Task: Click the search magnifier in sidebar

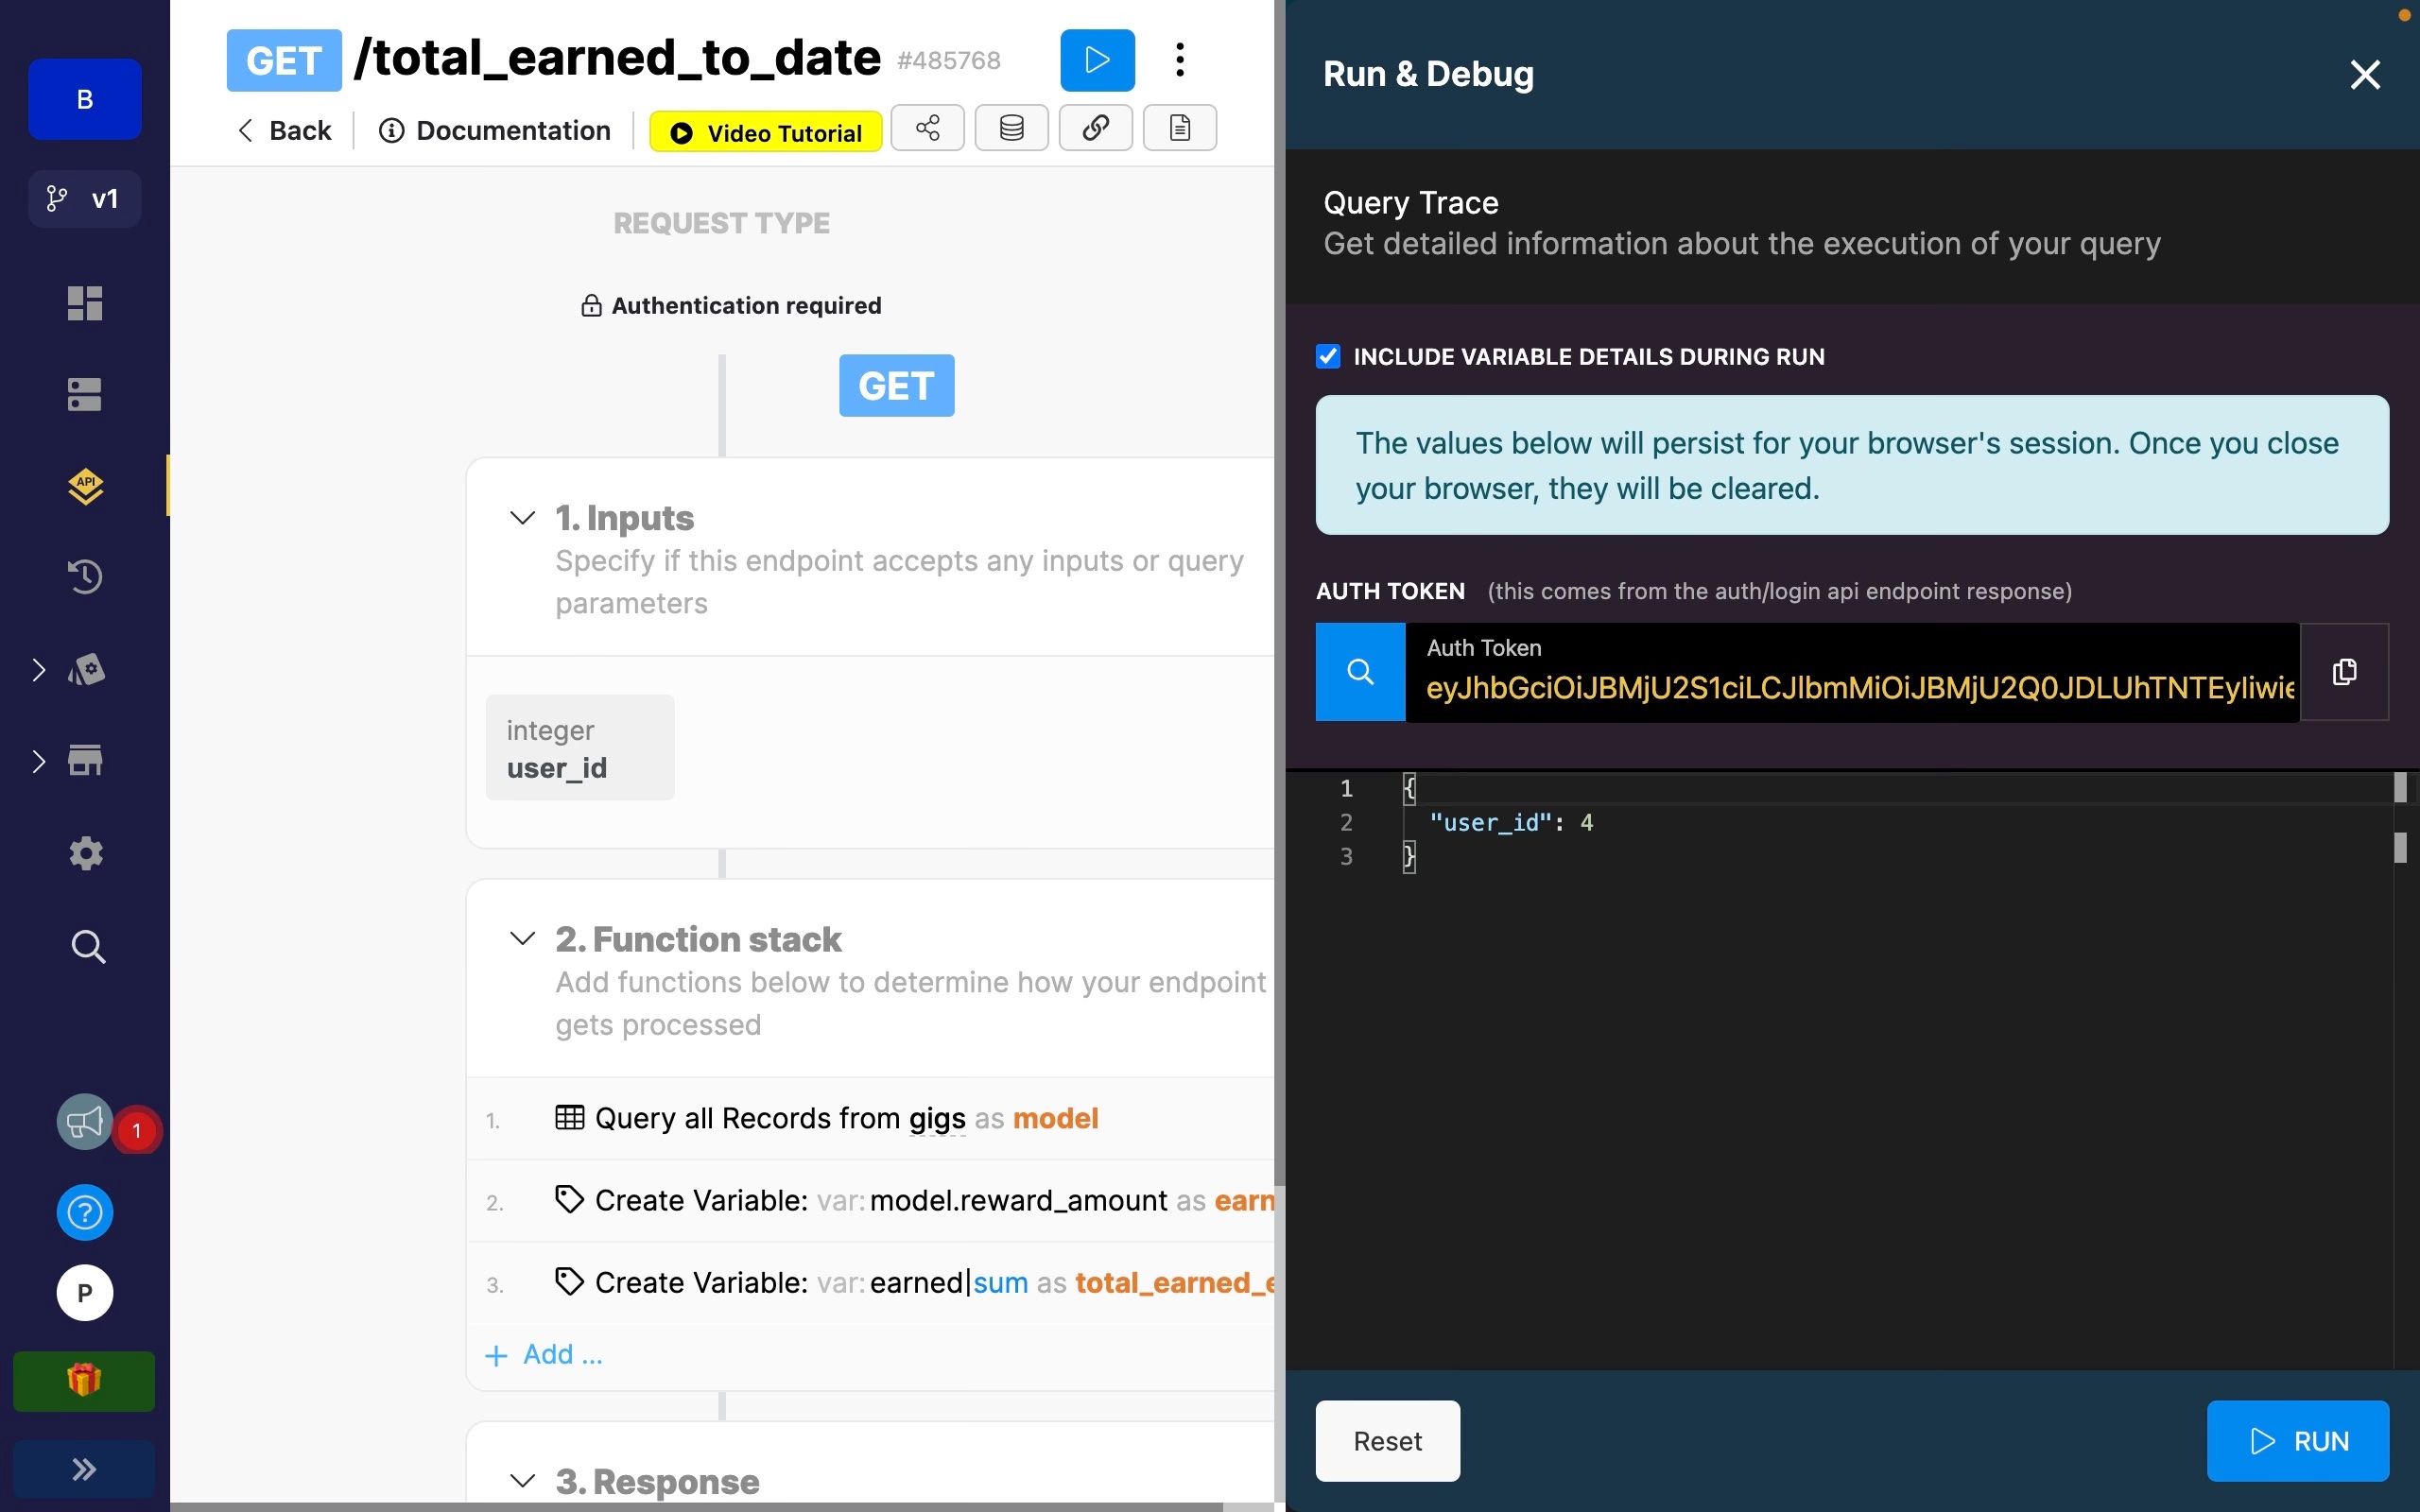Action: click(x=88, y=946)
